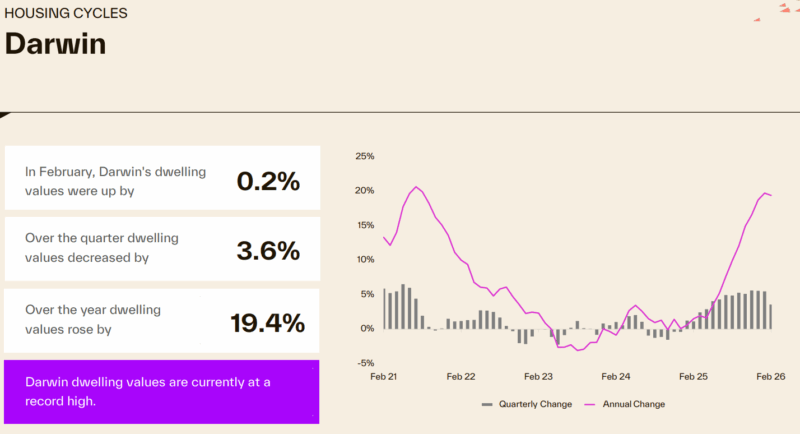Click the HOUSING CYCLES heading
Viewport: 800px width, 434px height.
[x=66, y=15]
